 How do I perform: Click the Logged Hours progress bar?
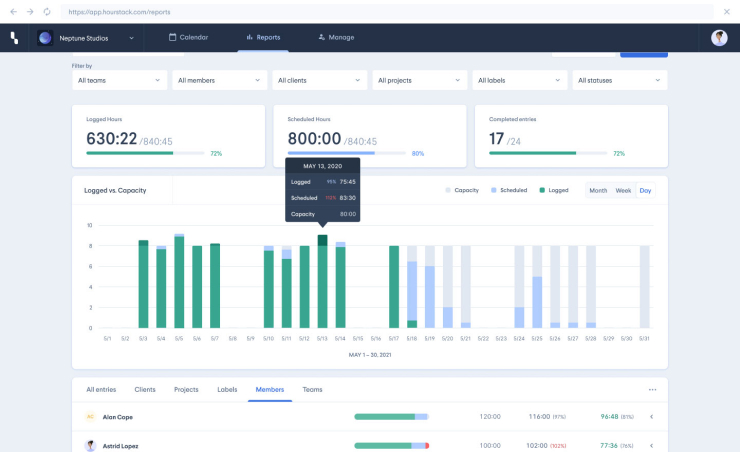pos(145,153)
